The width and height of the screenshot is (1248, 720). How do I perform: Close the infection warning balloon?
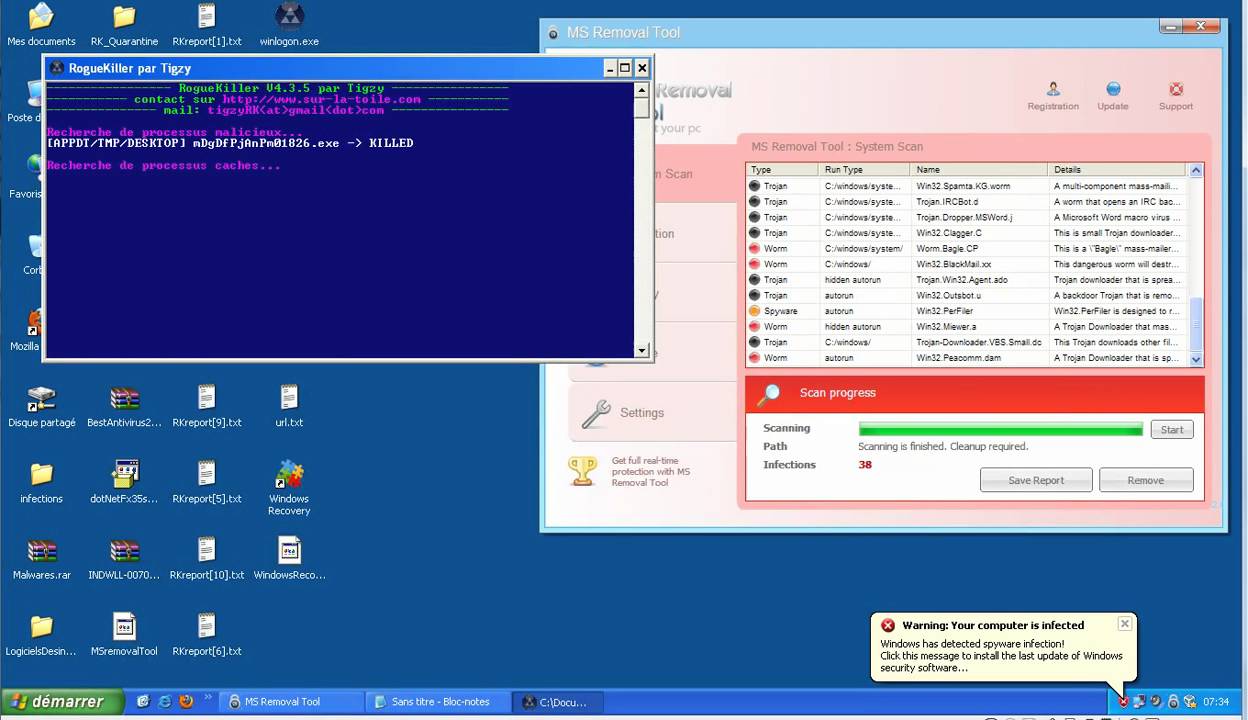(x=1124, y=623)
